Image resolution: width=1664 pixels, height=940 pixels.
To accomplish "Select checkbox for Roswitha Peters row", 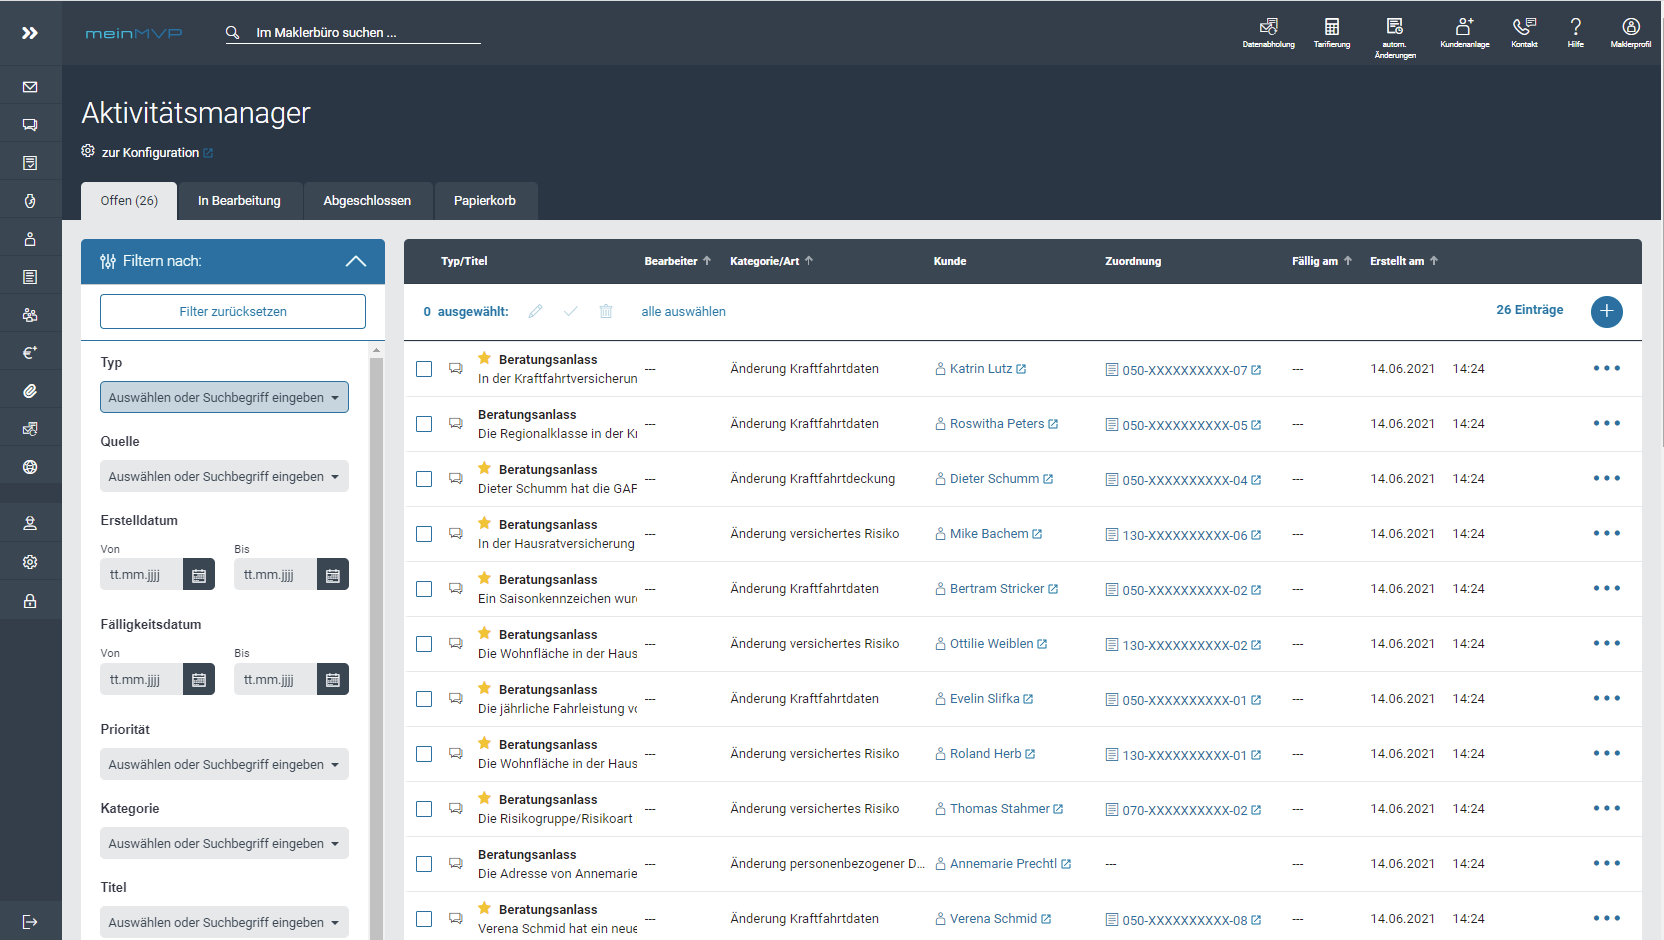I will pyautogui.click(x=424, y=424).
